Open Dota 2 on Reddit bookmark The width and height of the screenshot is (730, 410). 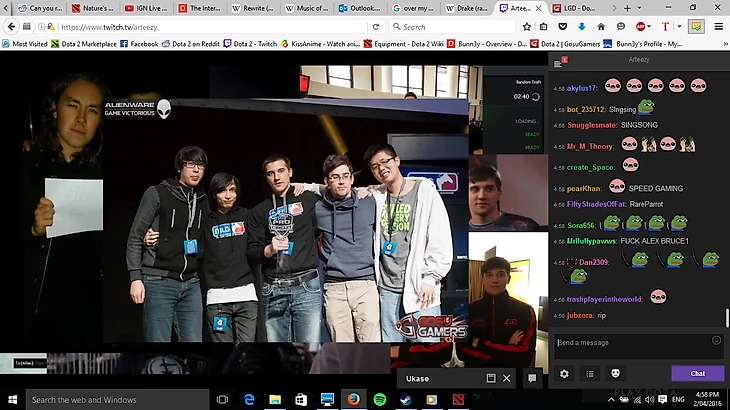190,44
